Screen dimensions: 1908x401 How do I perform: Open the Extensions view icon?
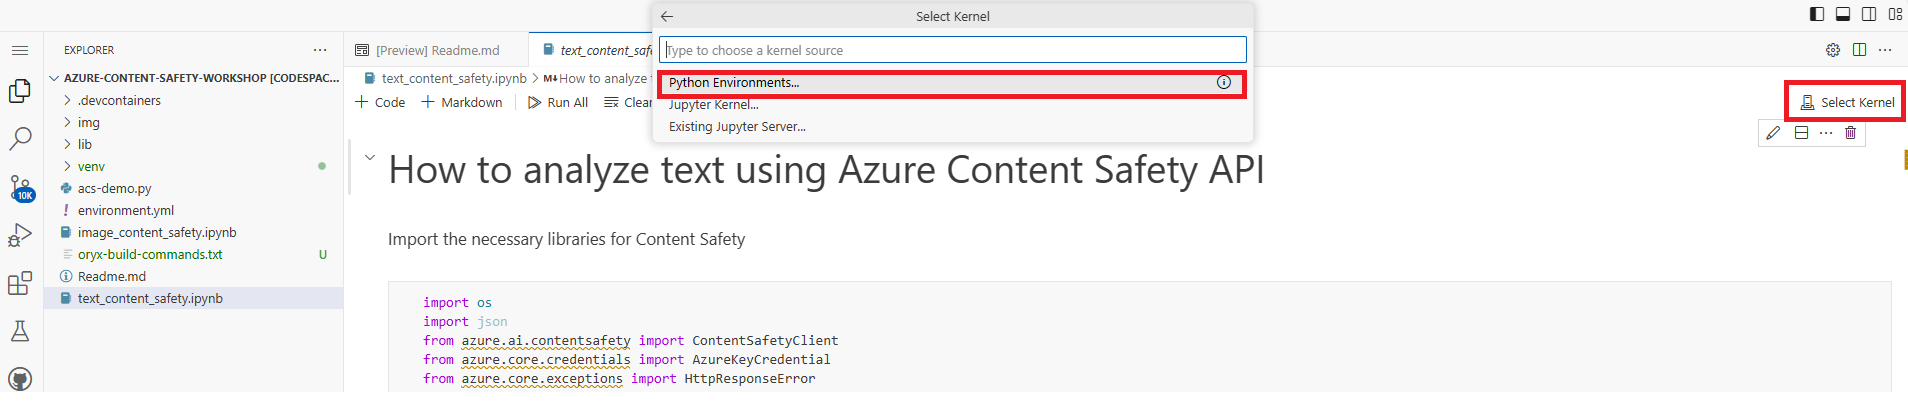[x=20, y=284]
